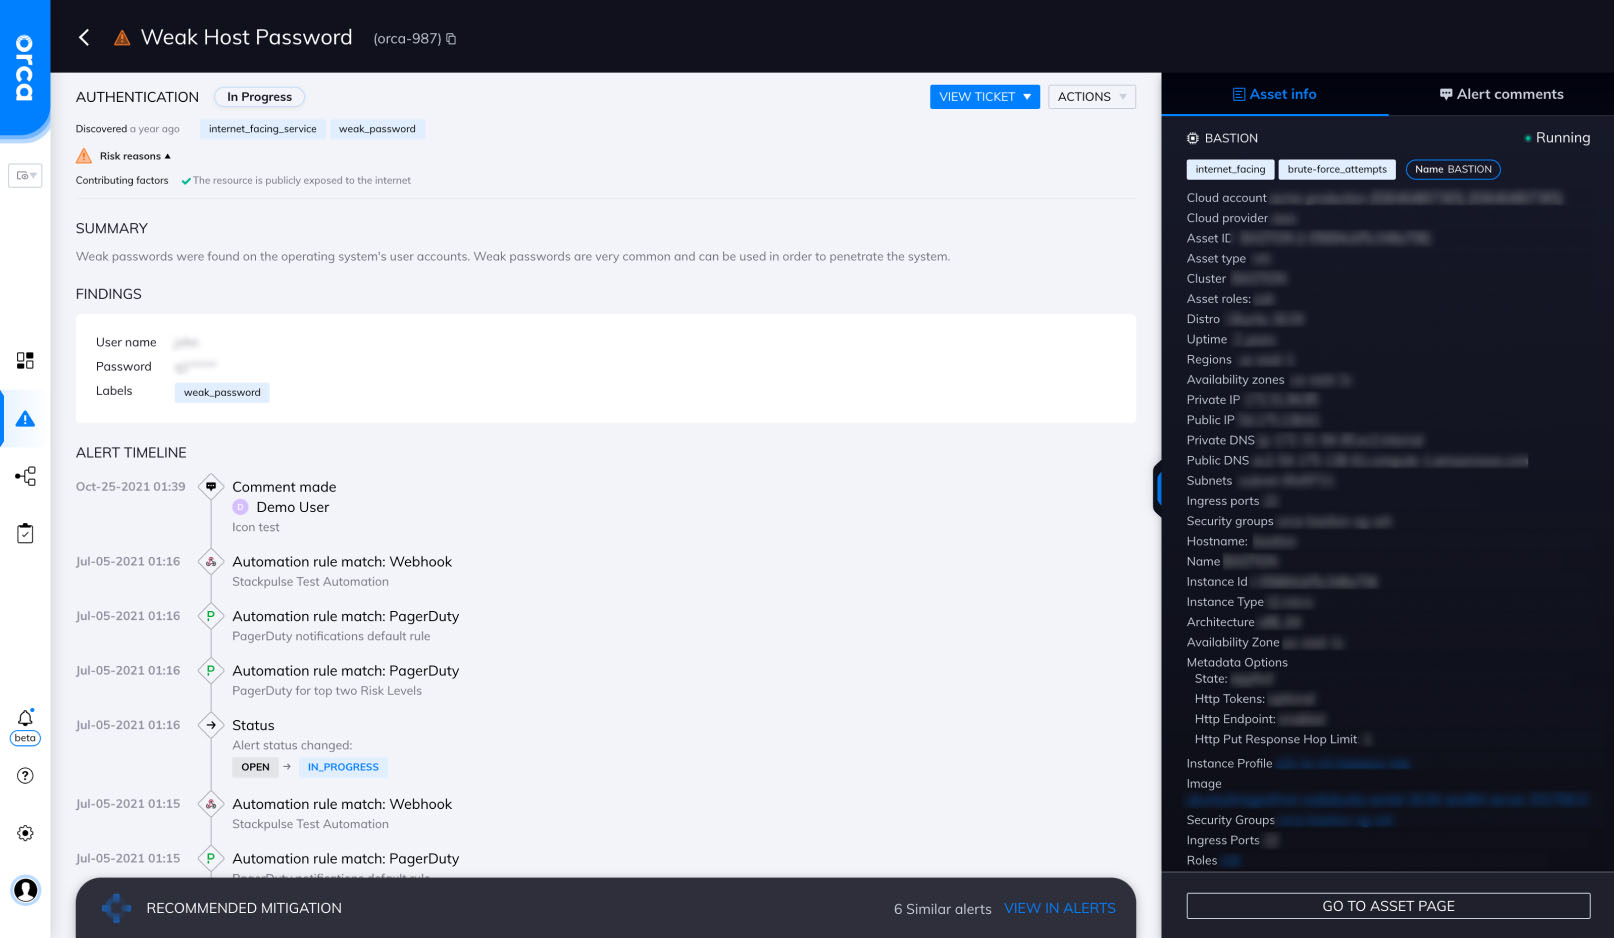
Task: Click the Running status indicator
Action: pos(1557,138)
